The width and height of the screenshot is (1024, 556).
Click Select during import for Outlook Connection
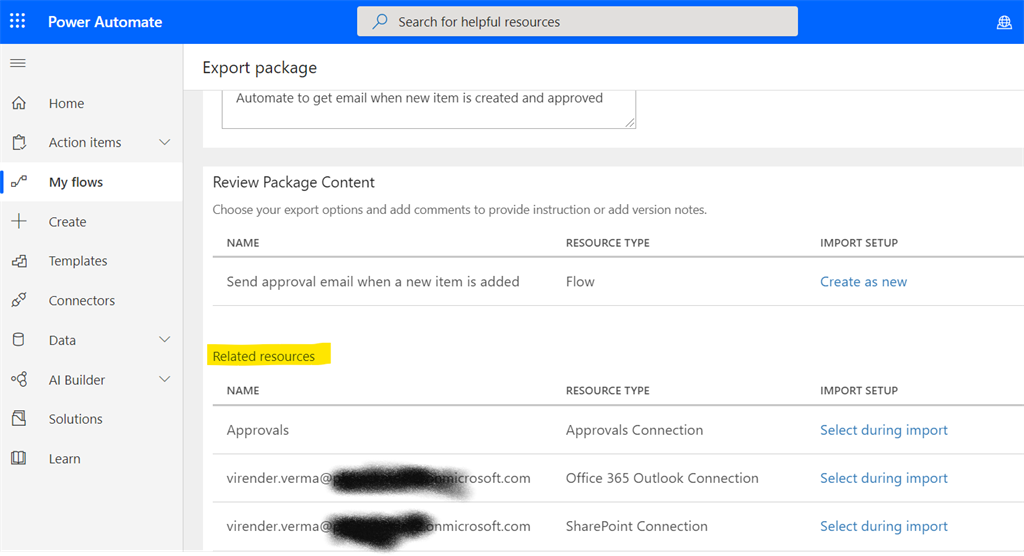884,478
